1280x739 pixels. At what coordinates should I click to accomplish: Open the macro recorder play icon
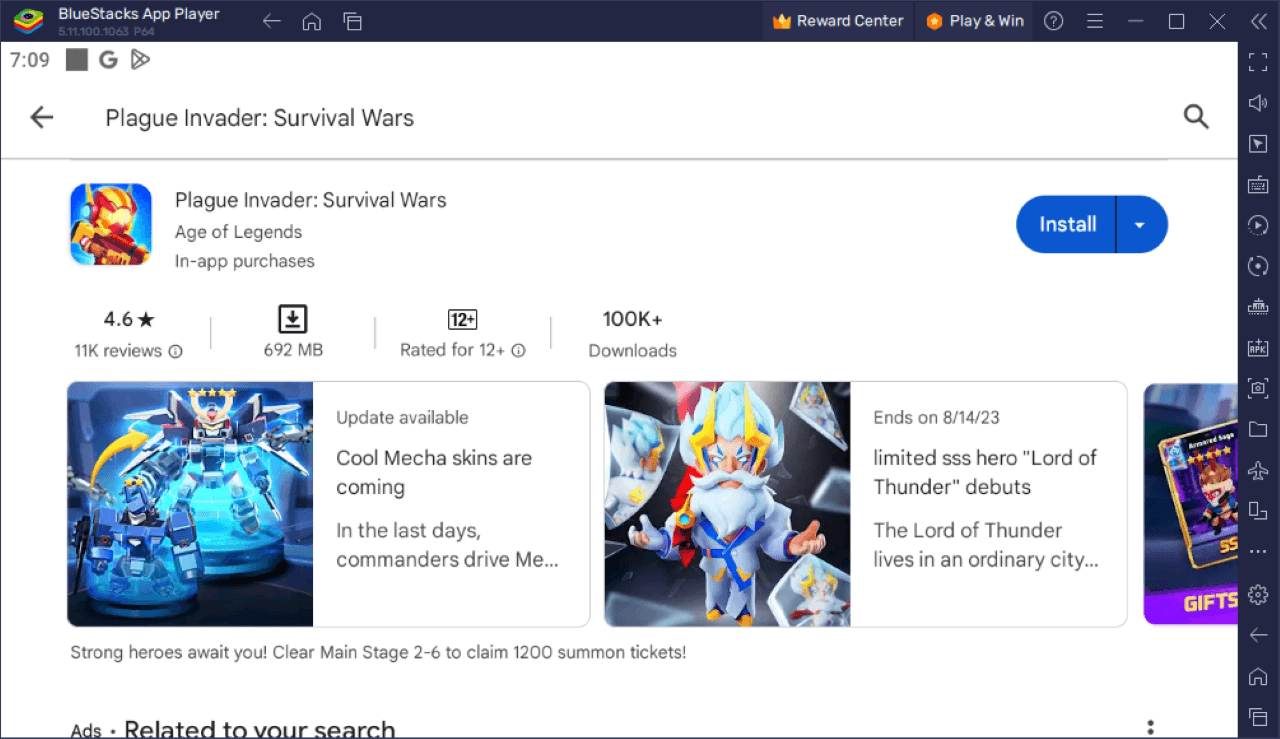click(x=1258, y=226)
